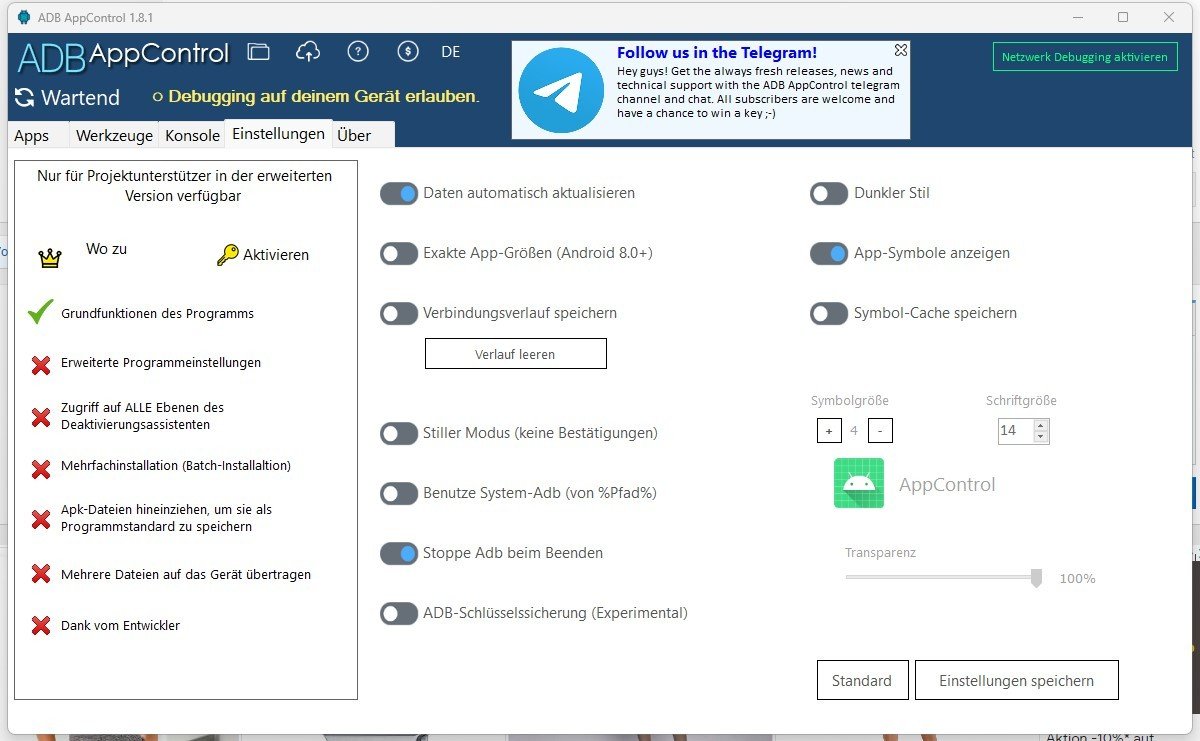Image resolution: width=1200 pixels, height=741 pixels.
Task: Click the cloud upload icon
Action: (308, 52)
